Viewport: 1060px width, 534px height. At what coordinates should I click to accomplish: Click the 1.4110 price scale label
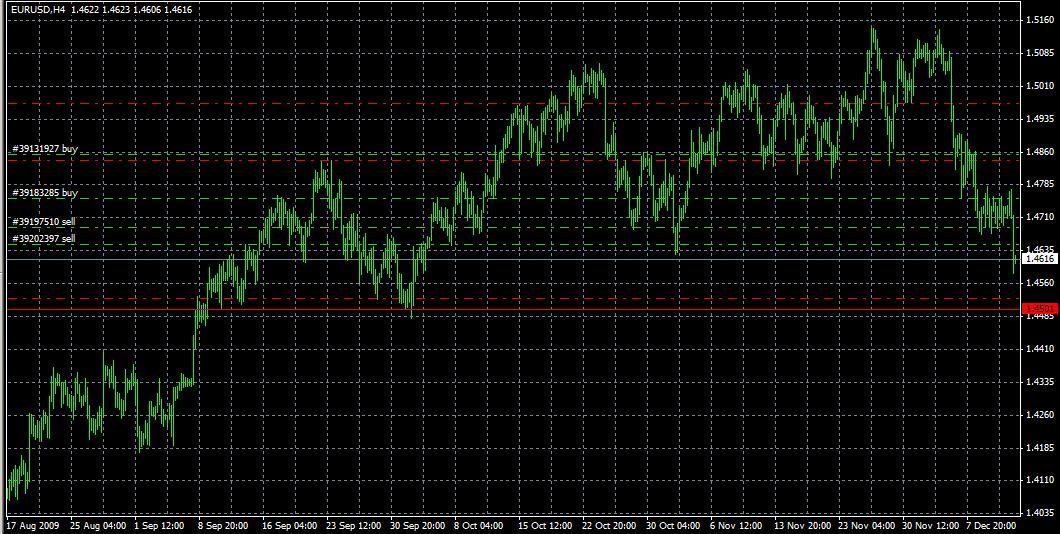pyautogui.click(x=1038, y=481)
